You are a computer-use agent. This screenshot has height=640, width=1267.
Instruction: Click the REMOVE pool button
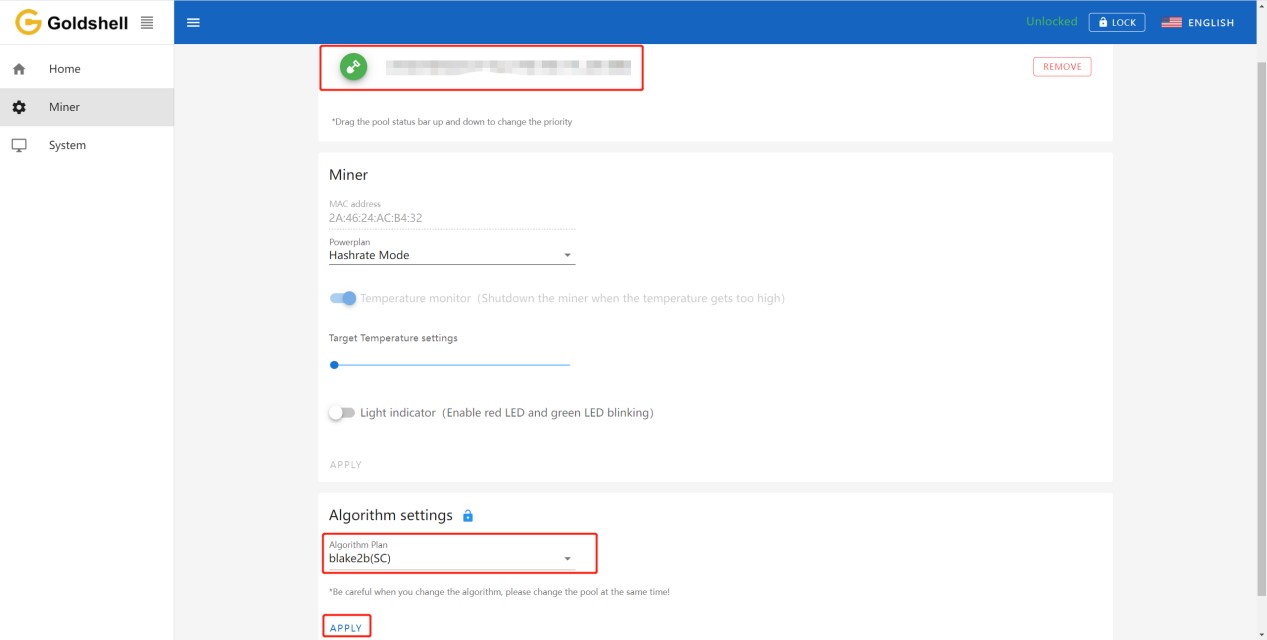coord(1062,67)
